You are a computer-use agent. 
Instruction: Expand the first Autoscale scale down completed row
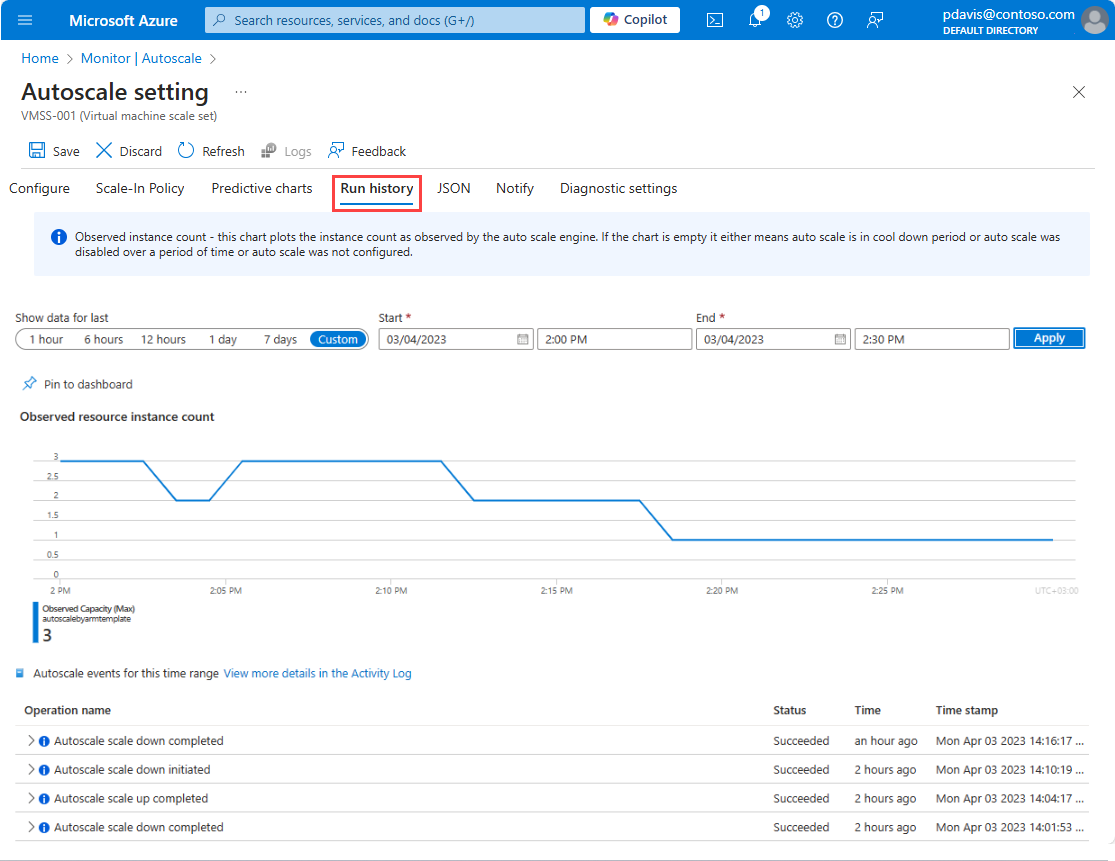[31, 741]
